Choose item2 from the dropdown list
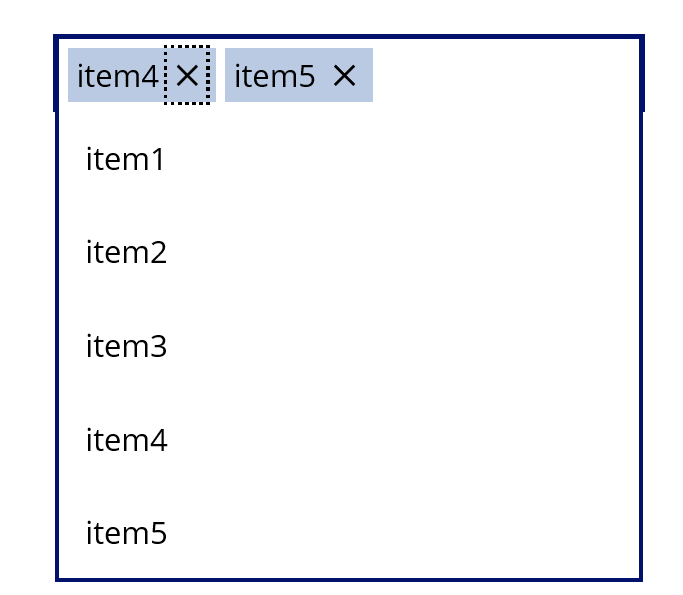The image size is (683, 595). point(349,252)
